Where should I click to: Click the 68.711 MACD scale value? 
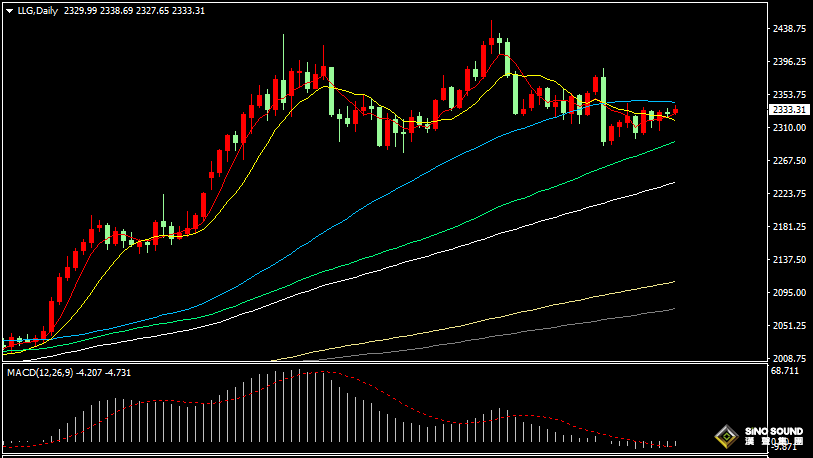[785, 371]
